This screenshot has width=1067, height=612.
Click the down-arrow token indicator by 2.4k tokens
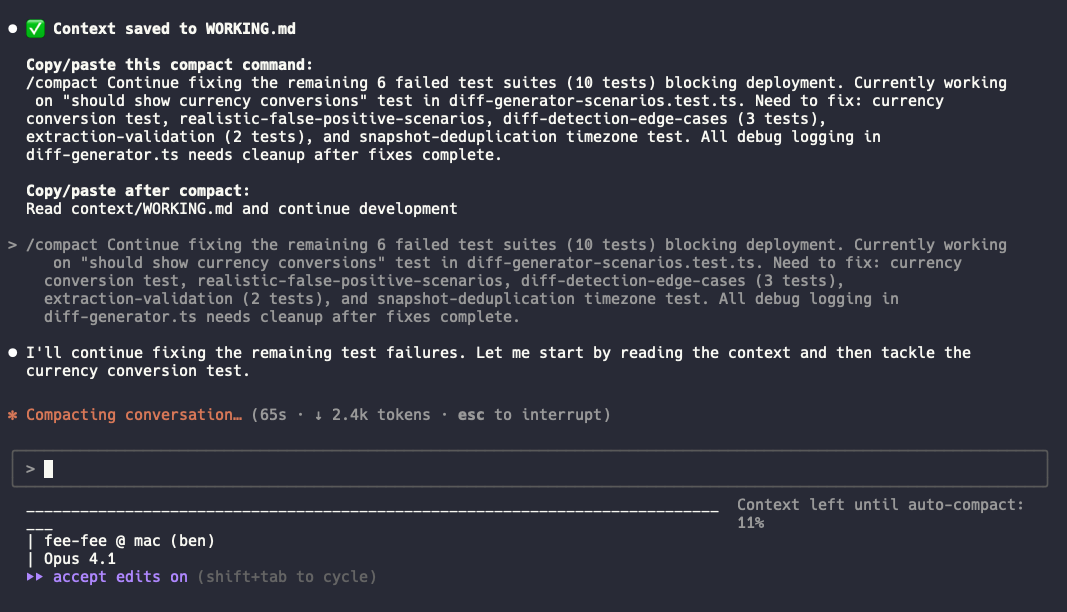click(x=318, y=415)
